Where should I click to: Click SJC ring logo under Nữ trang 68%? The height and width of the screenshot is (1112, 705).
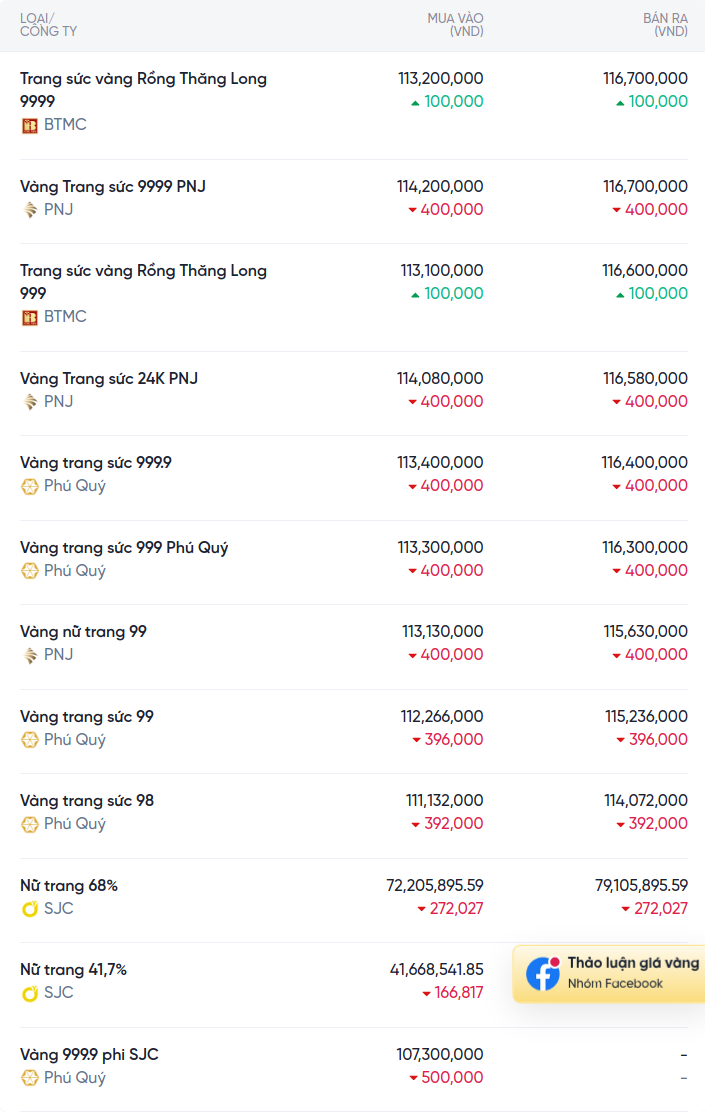[30, 908]
